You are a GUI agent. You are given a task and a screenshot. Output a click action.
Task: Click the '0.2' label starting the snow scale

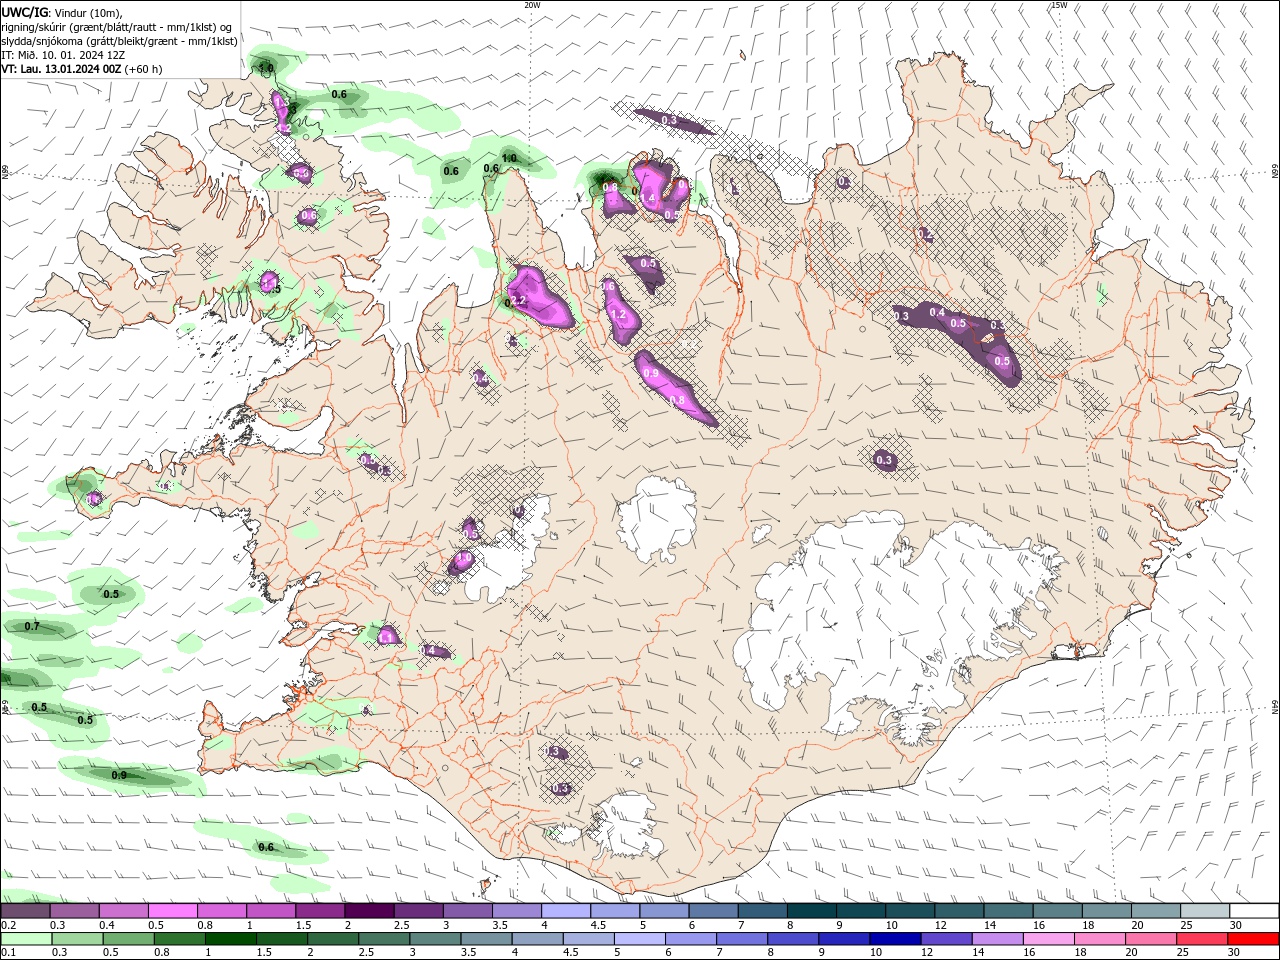pos(9,925)
